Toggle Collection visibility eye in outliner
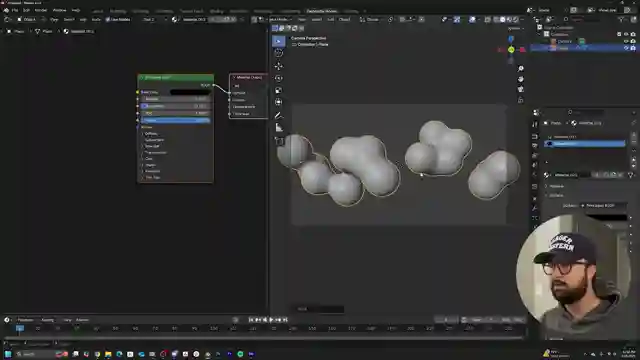Viewport: 640px width, 360px height. point(626,34)
